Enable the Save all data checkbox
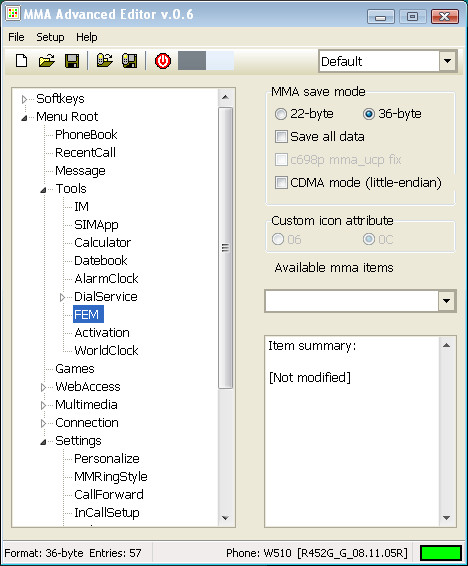This screenshot has height=566, width=468. click(281, 137)
